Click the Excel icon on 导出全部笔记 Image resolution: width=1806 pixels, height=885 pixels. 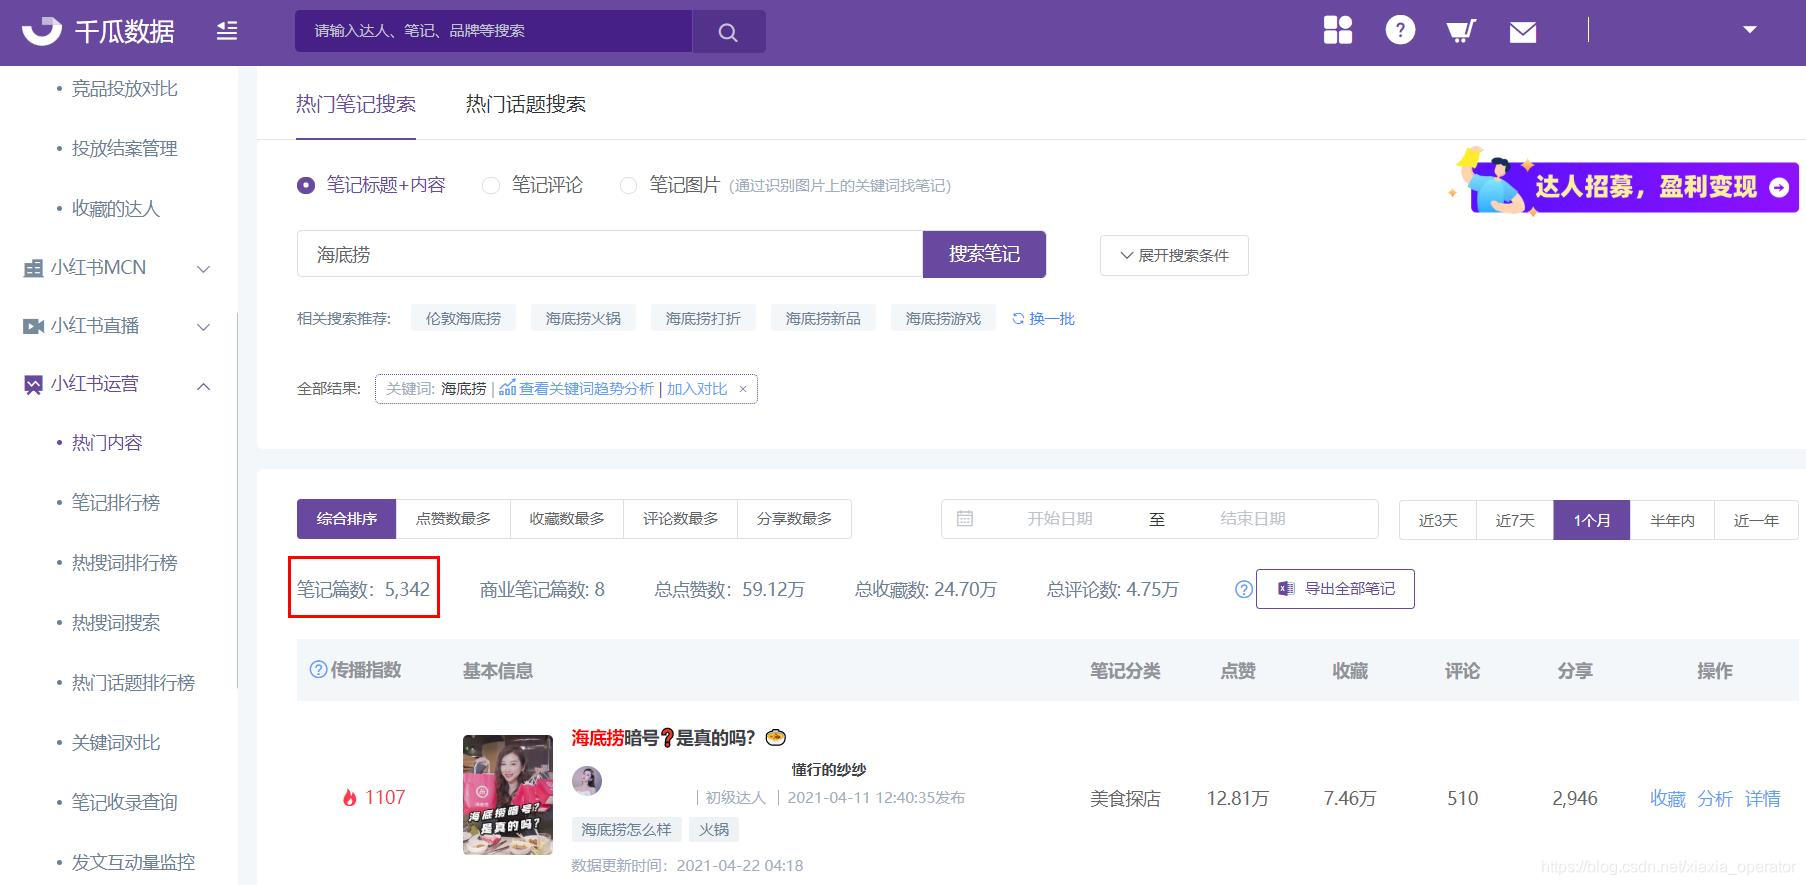[1286, 589]
